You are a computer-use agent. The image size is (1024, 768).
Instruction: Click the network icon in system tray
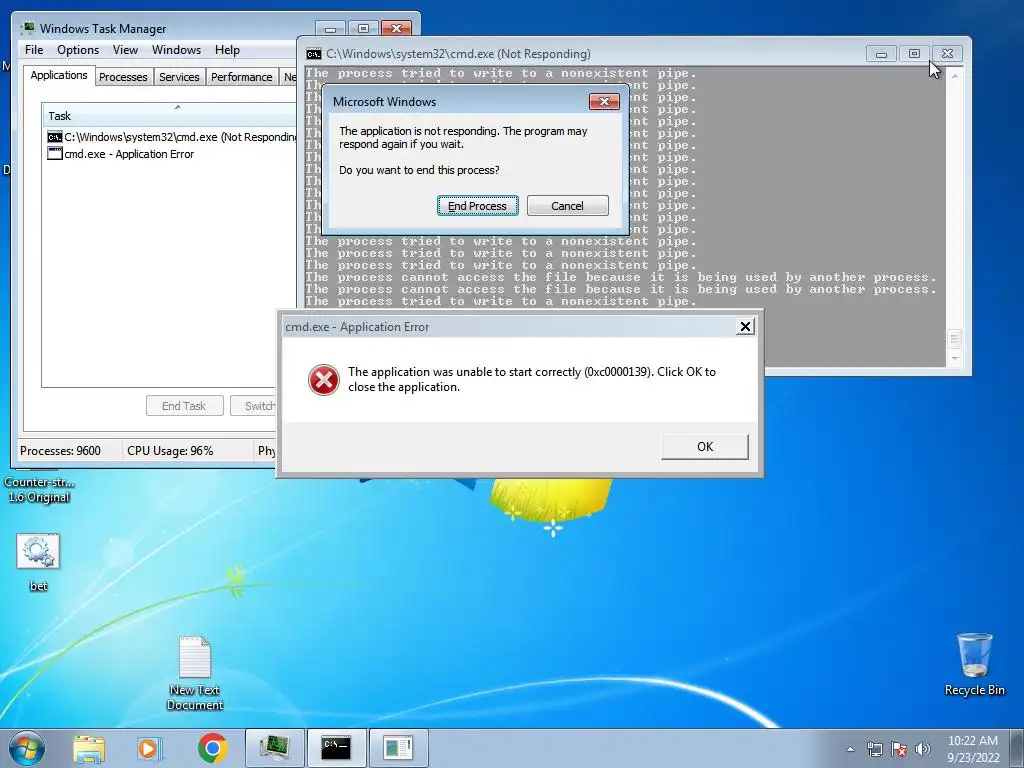tap(874, 749)
